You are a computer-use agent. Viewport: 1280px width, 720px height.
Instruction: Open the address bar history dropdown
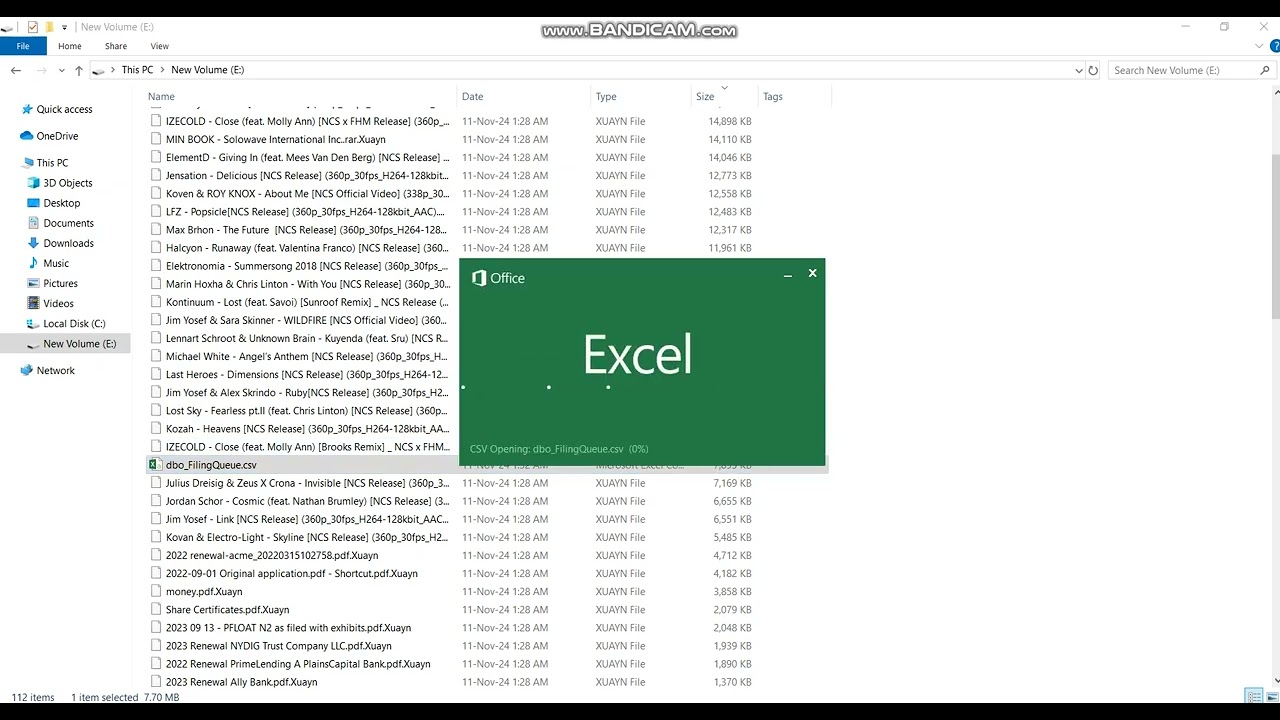click(1078, 70)
